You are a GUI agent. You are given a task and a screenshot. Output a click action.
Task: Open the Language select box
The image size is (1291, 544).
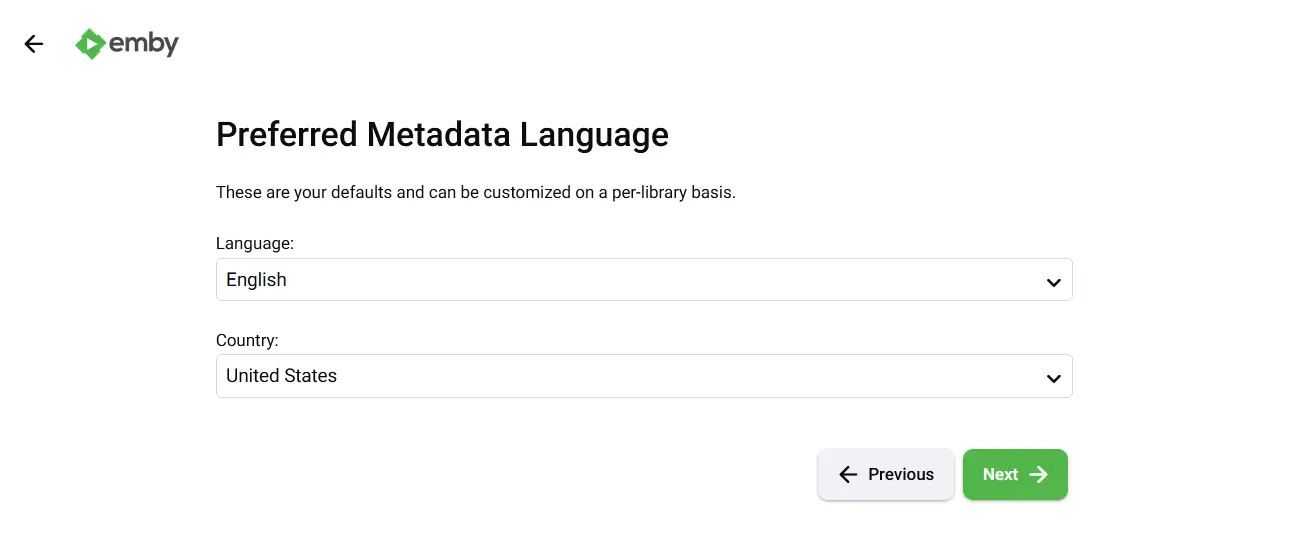pyautogui.click(x=644, y=280)
